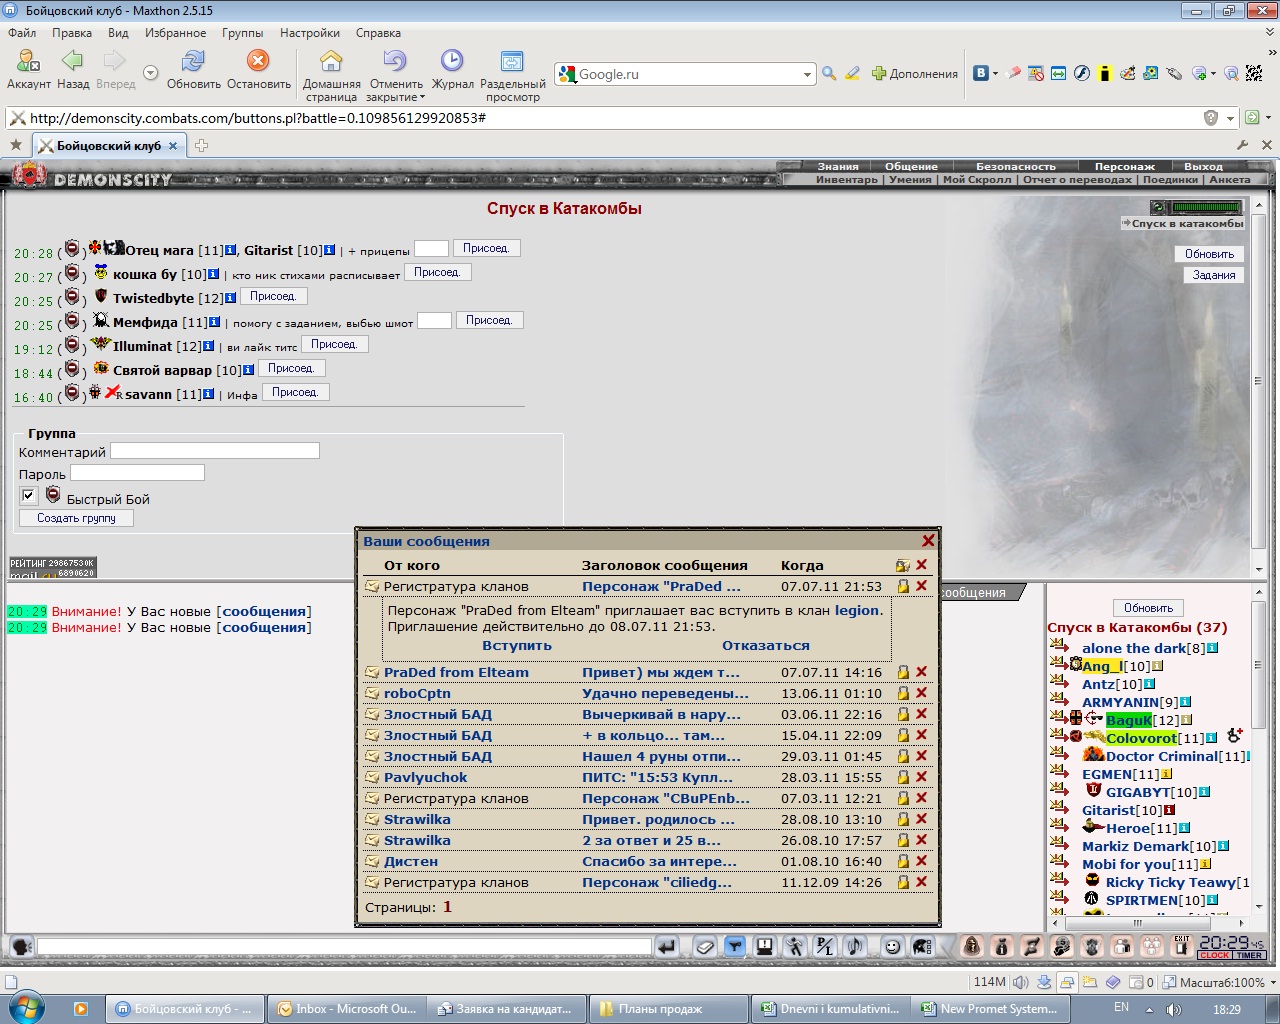This screenshot has width=1280, height=1024.
Task: Open the Масштаб 100% zoom dropdown
Action: click(1272, 982)
